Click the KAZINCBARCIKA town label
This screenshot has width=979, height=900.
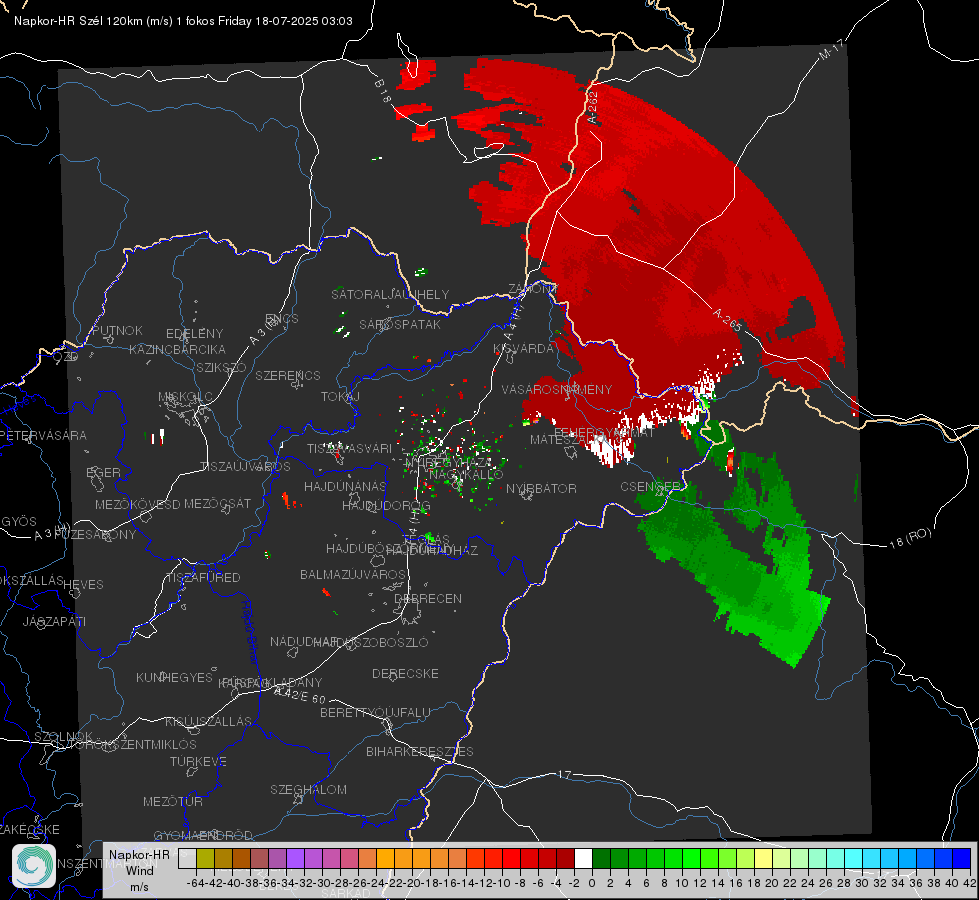[x=177, y=349]
